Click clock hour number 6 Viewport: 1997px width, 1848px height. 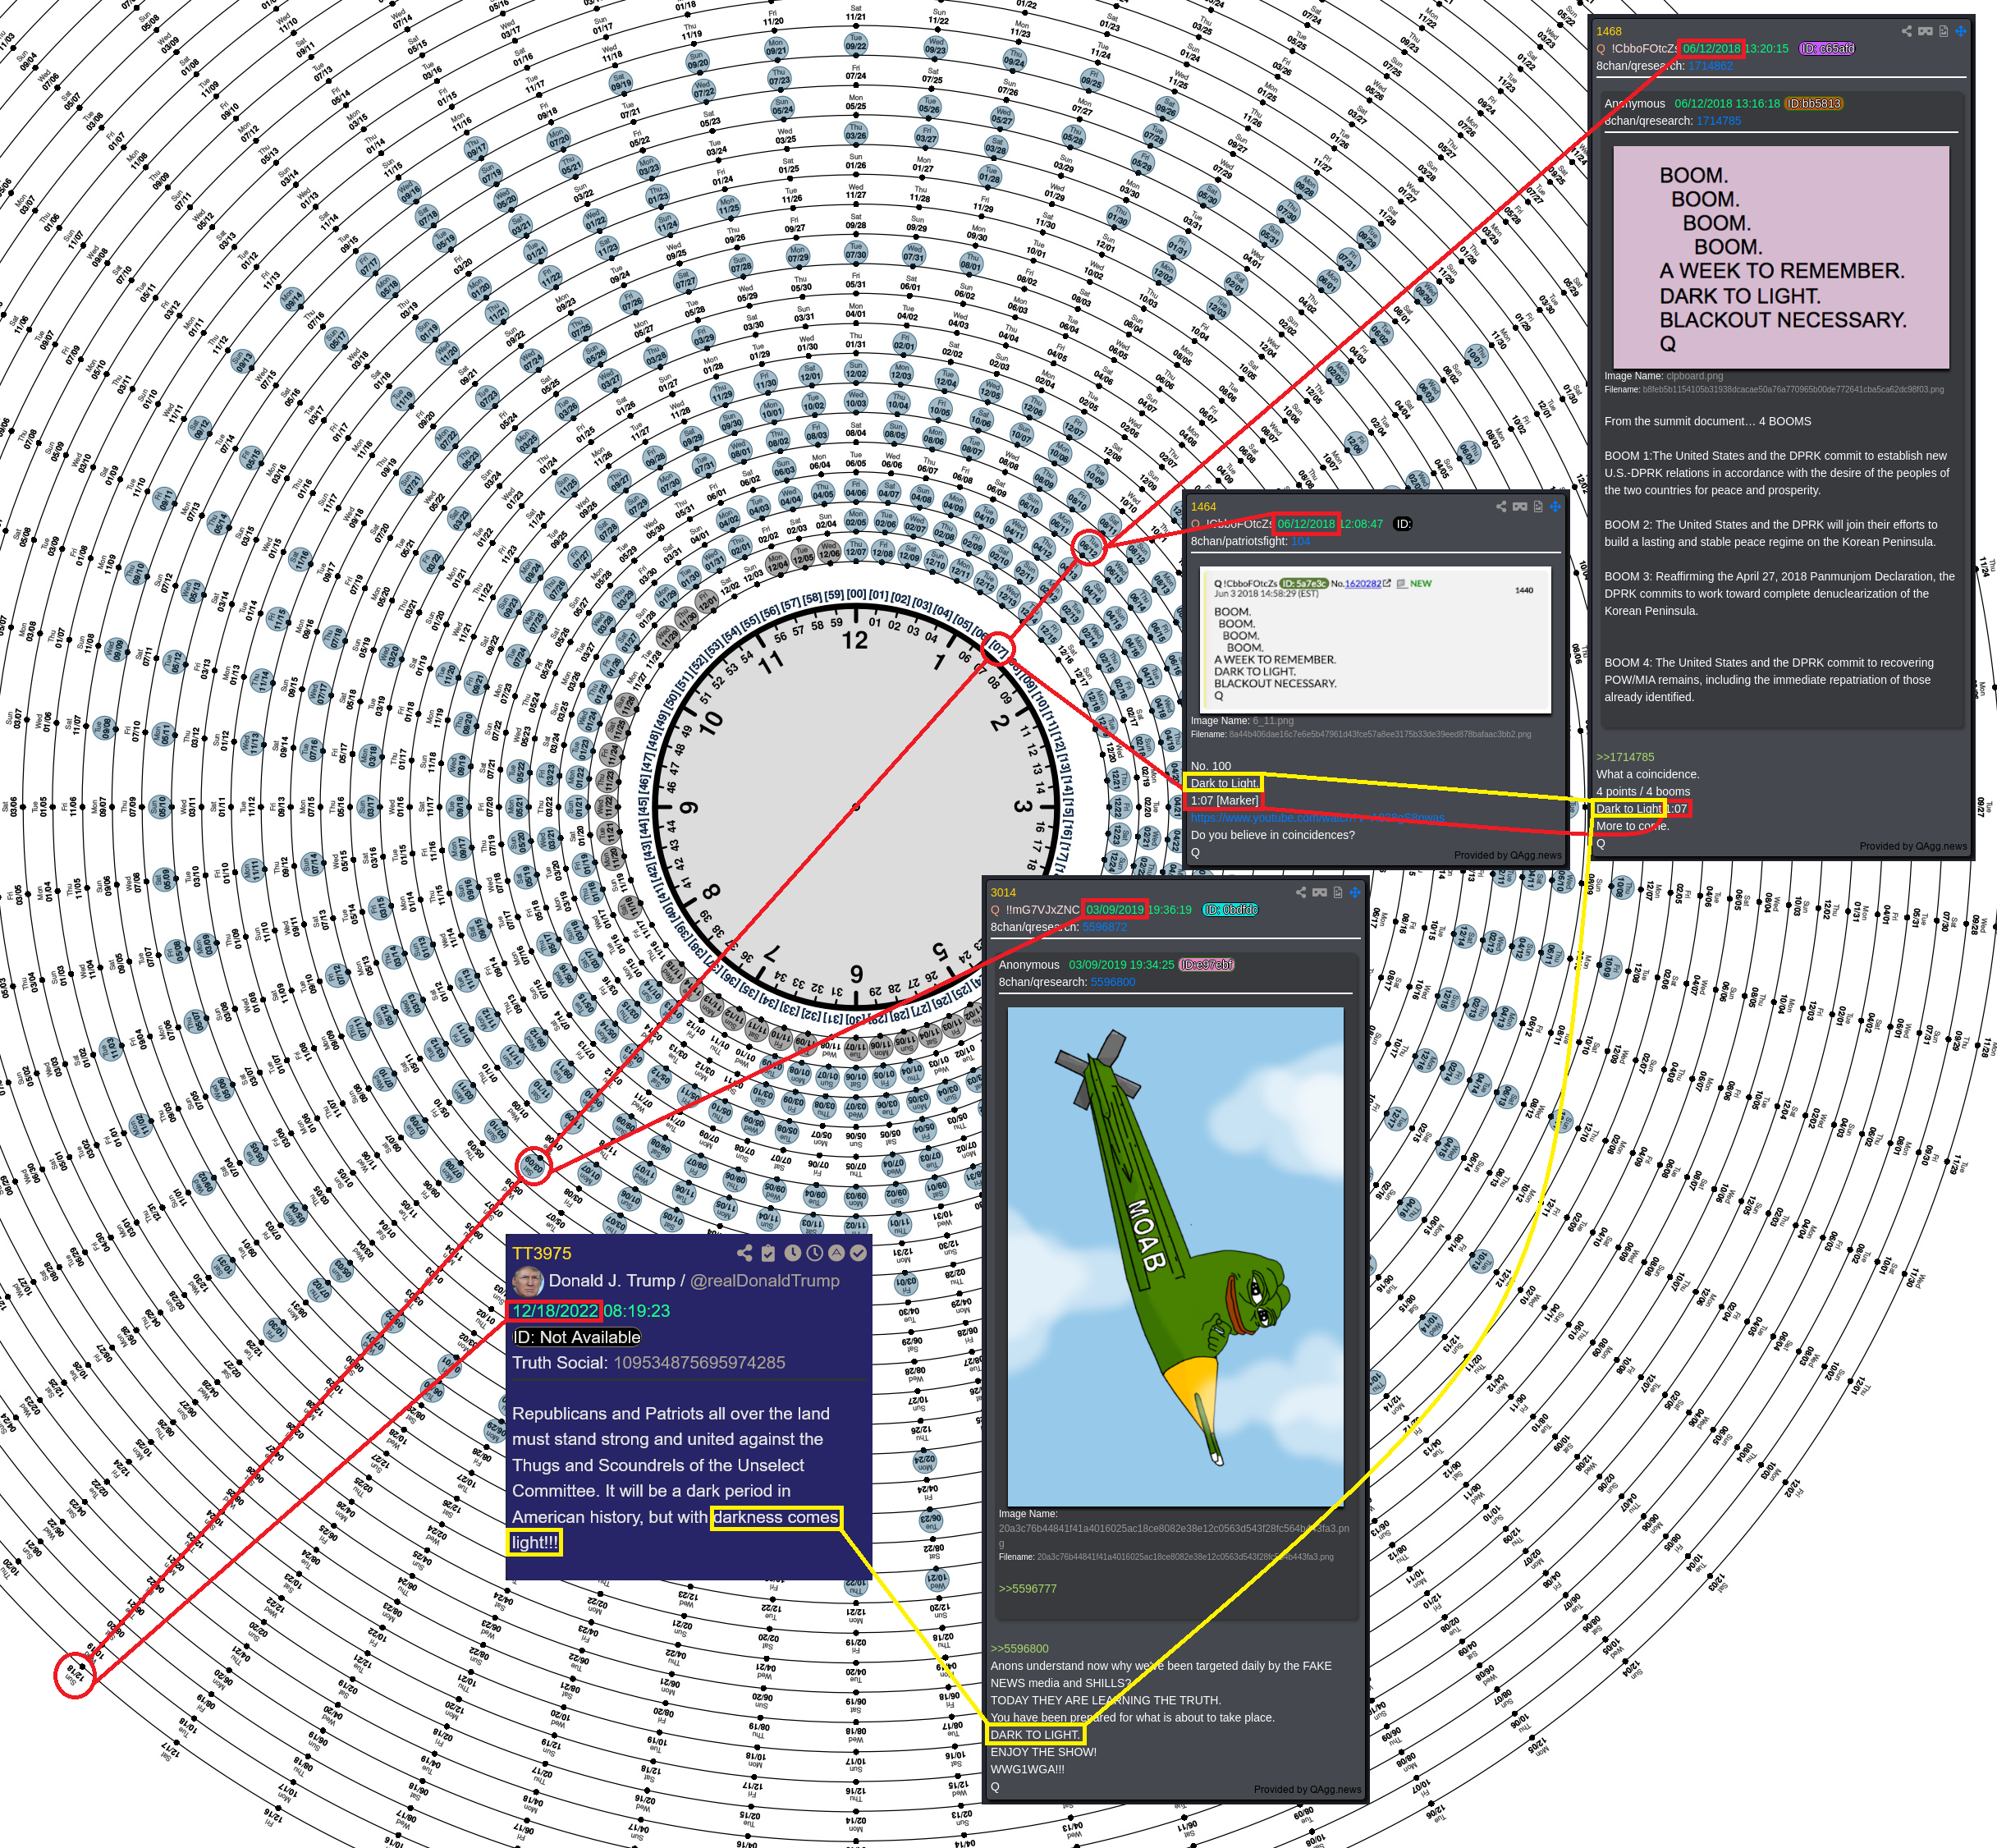pos(856,972)
